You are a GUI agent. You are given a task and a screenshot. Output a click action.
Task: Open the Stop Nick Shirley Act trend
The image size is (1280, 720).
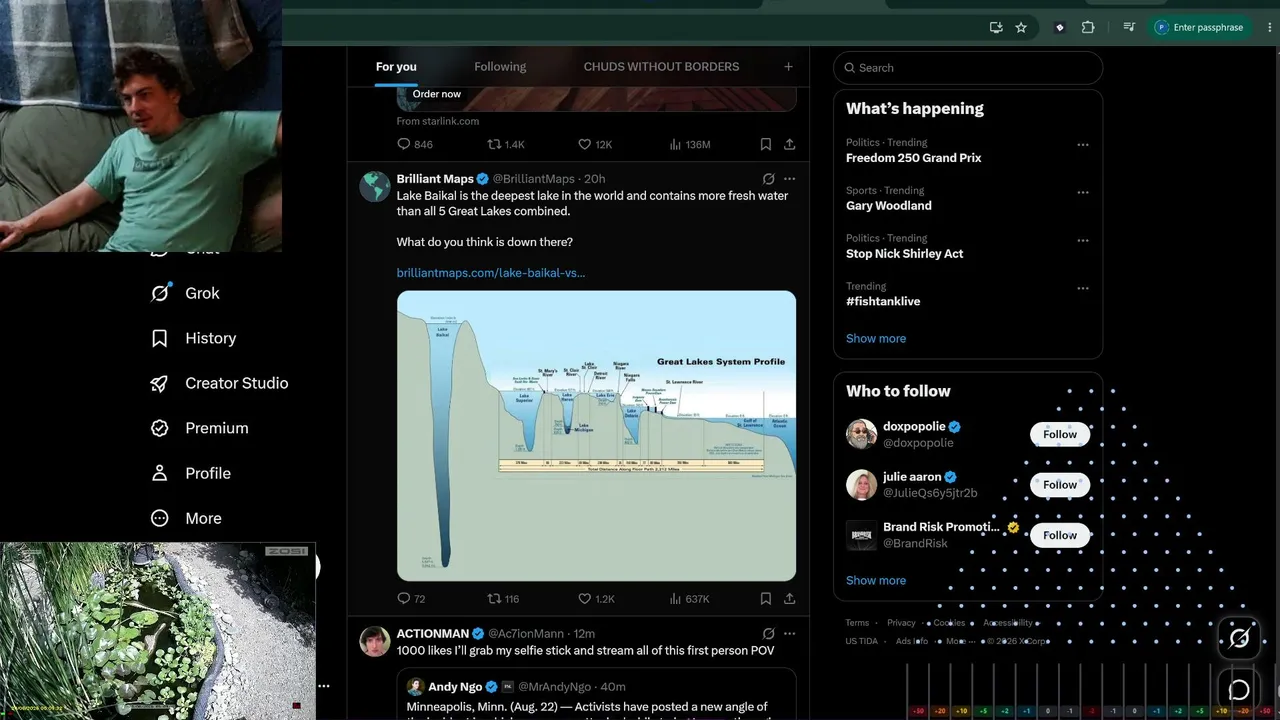pyautogui.click(x=905, y=254)
